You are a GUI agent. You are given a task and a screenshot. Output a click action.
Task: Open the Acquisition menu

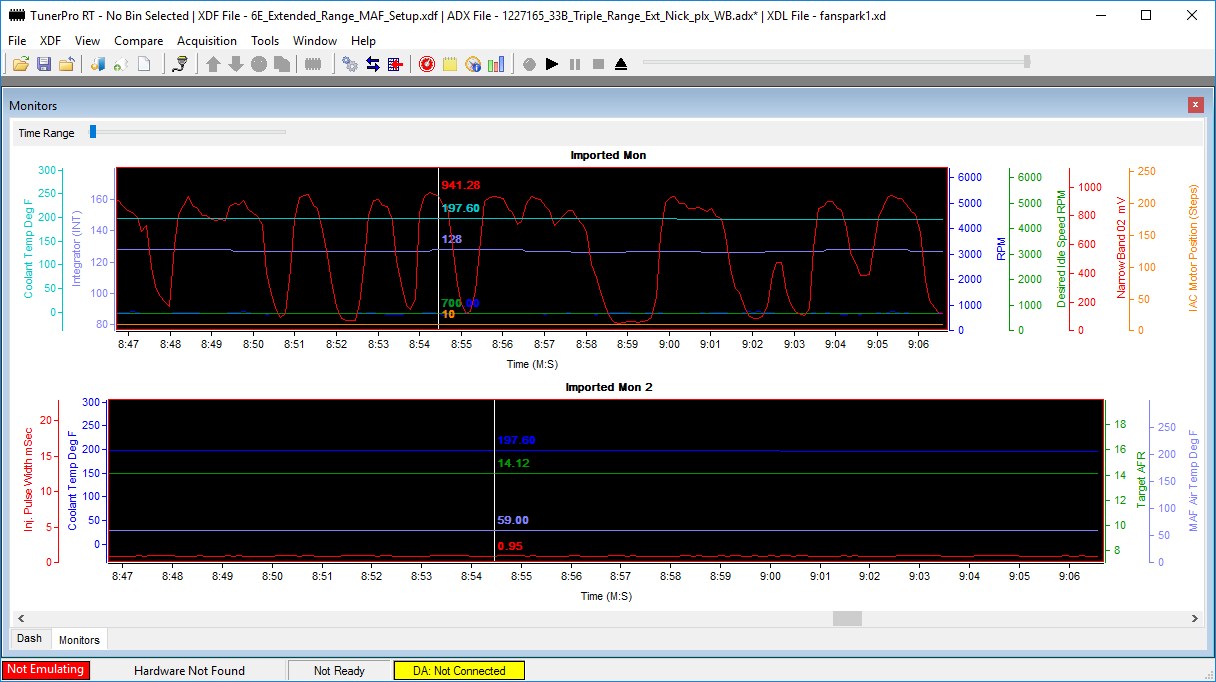[x=207, y=41]
